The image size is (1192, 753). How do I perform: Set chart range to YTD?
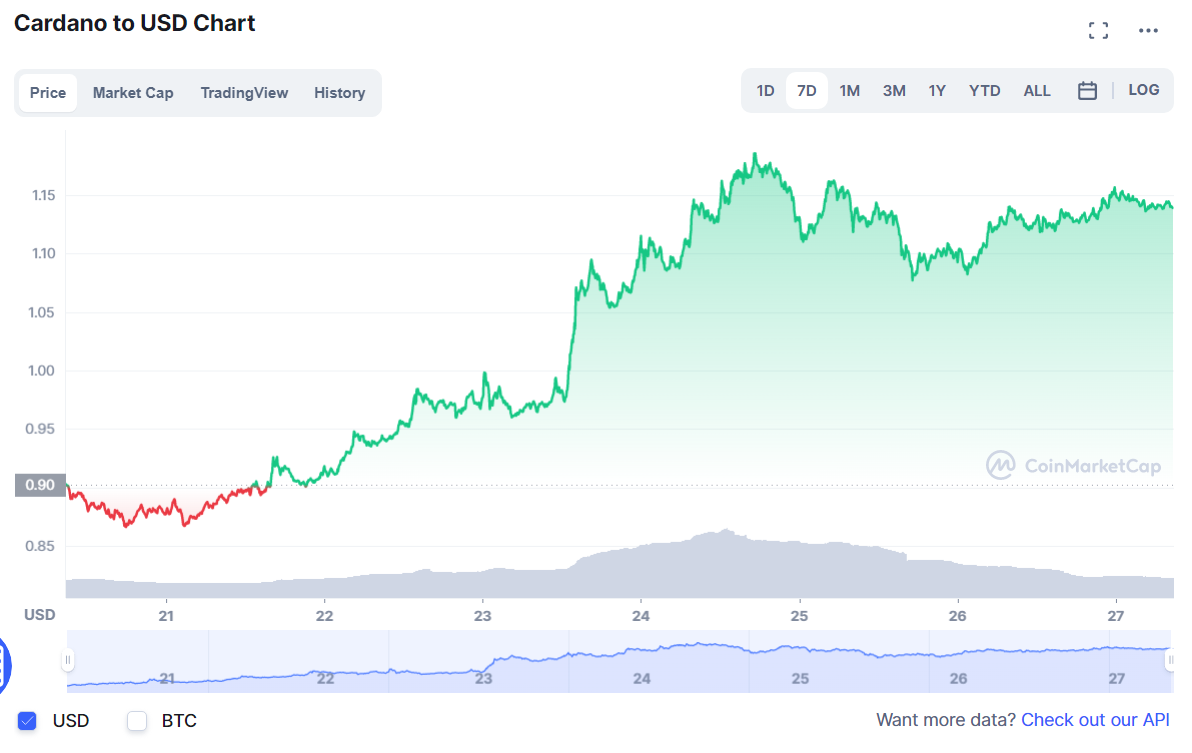coord(984,90)
